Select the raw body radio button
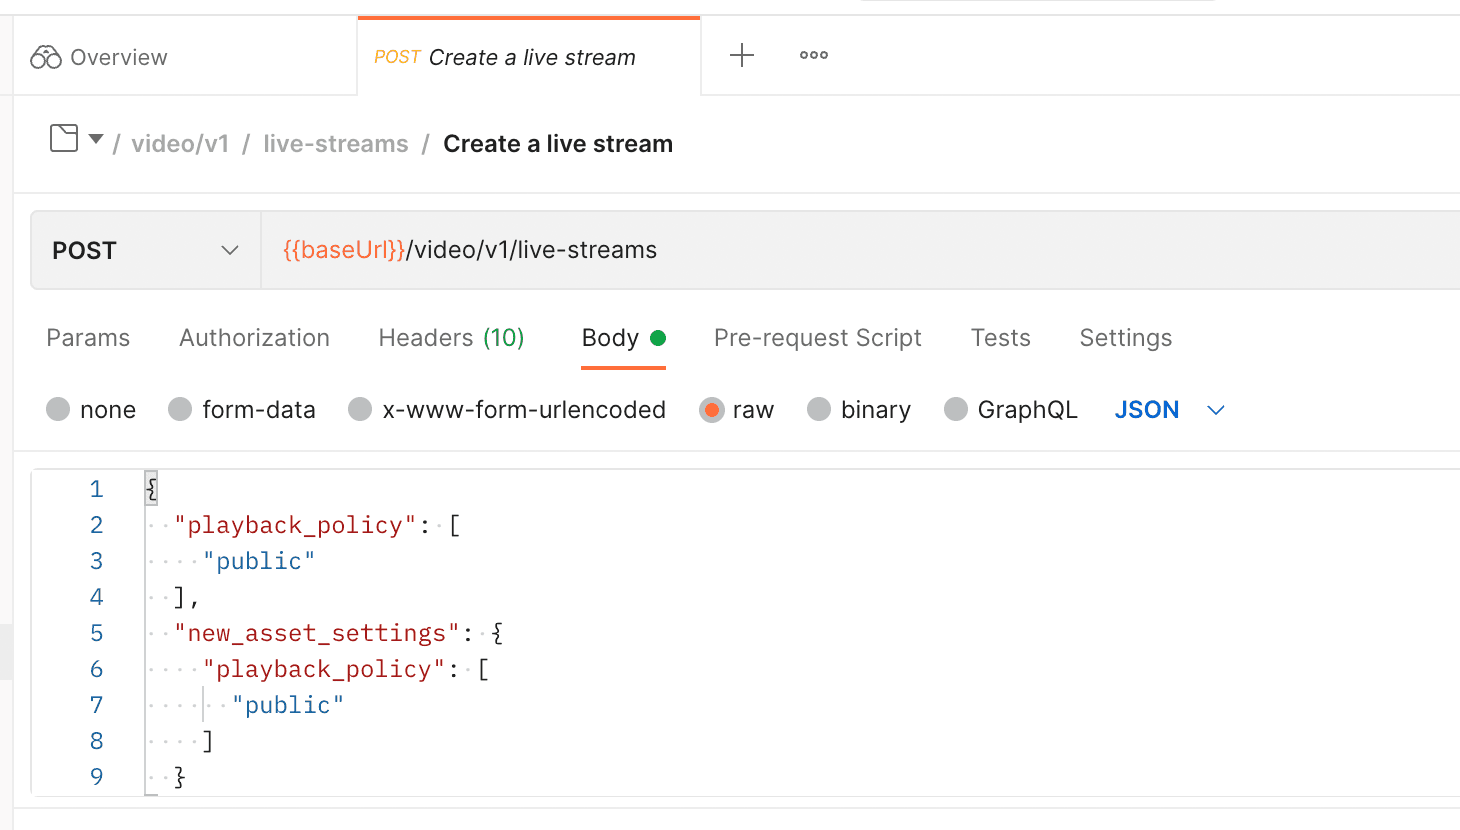 (x=710, y=409)
